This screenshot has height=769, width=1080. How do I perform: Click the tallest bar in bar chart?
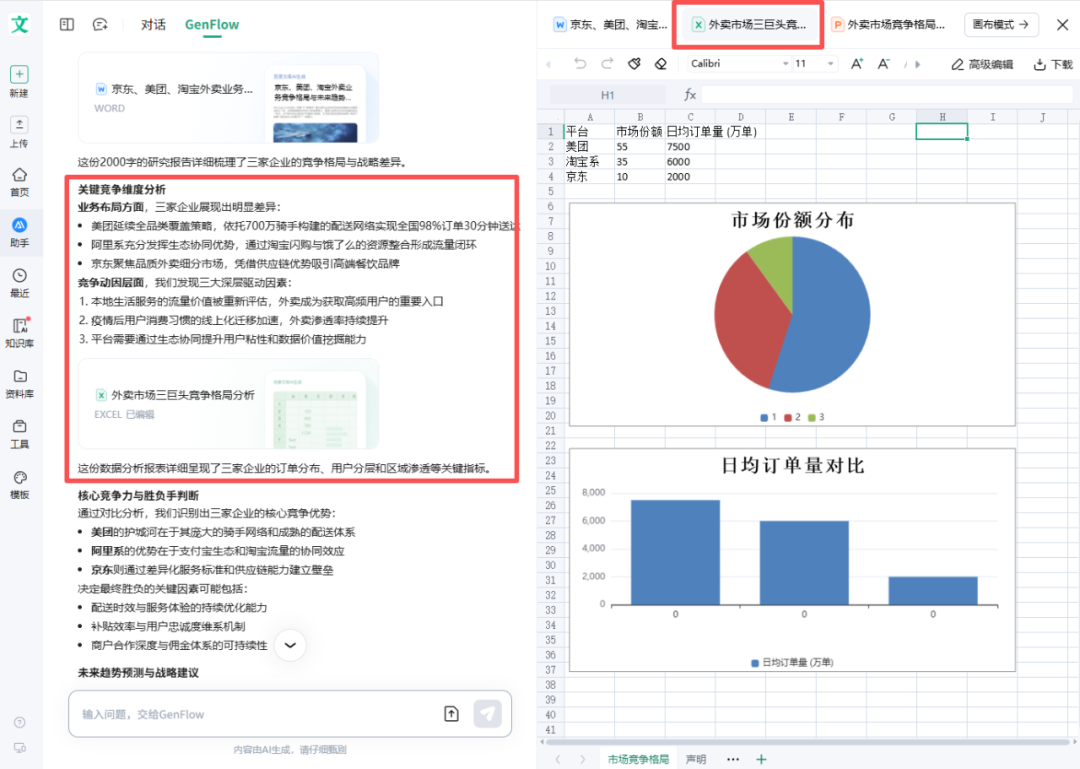(x=675, y=553)
